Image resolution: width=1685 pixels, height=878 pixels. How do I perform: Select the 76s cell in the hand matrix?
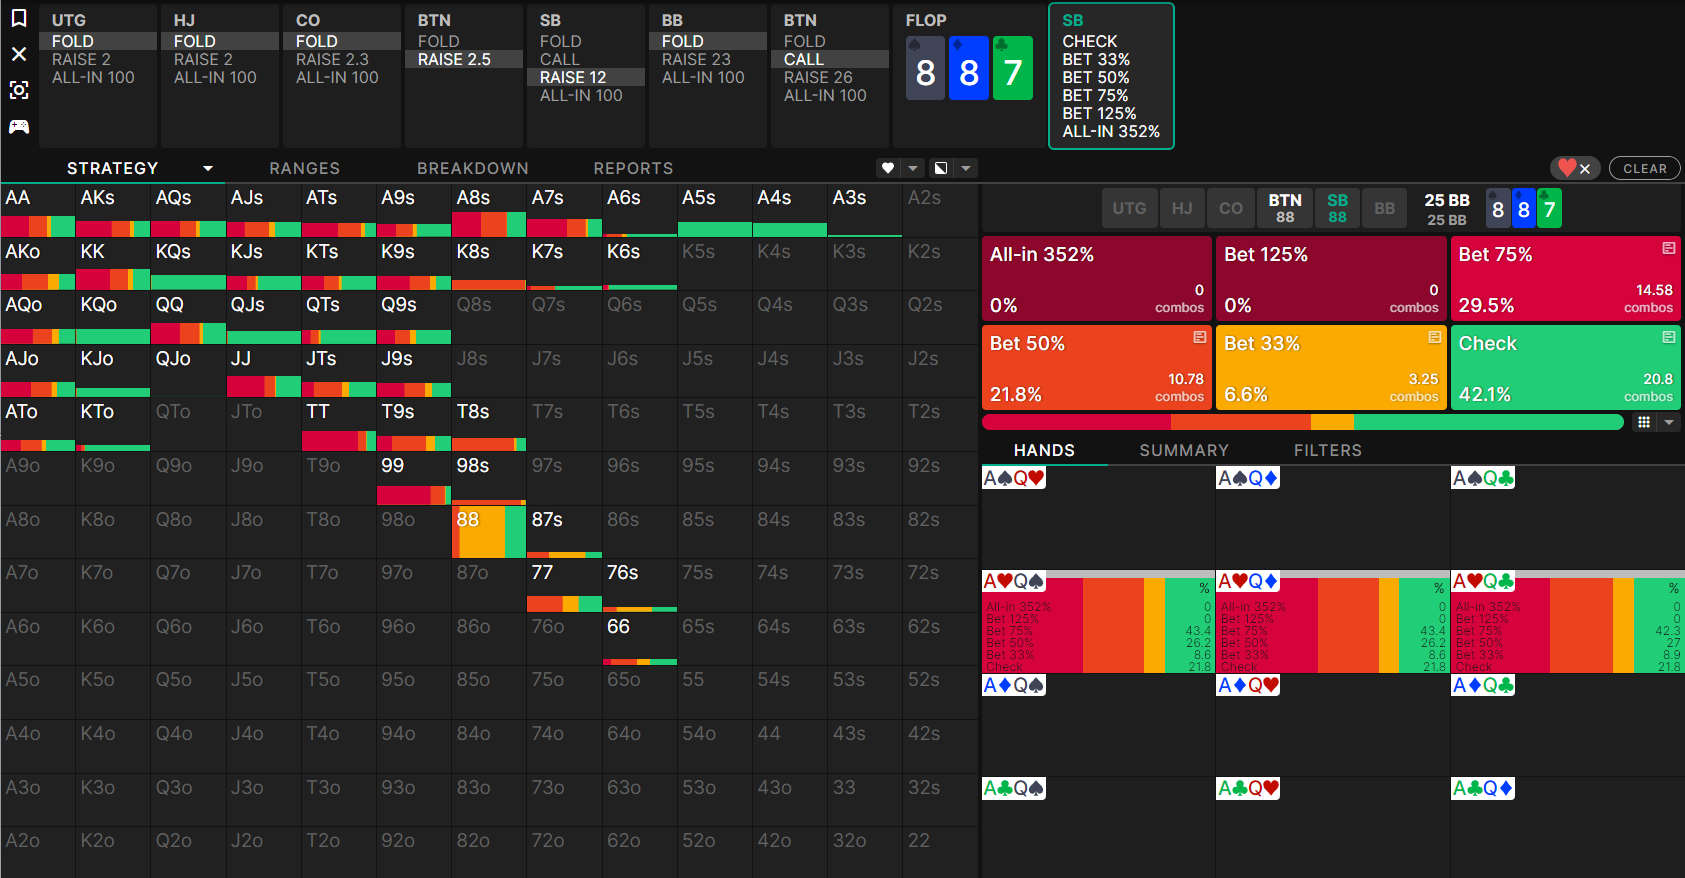coord(640,585)
